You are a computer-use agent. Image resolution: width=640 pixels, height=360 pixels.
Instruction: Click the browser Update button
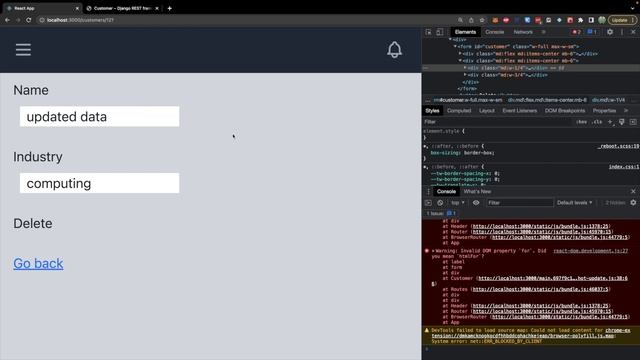622,20
